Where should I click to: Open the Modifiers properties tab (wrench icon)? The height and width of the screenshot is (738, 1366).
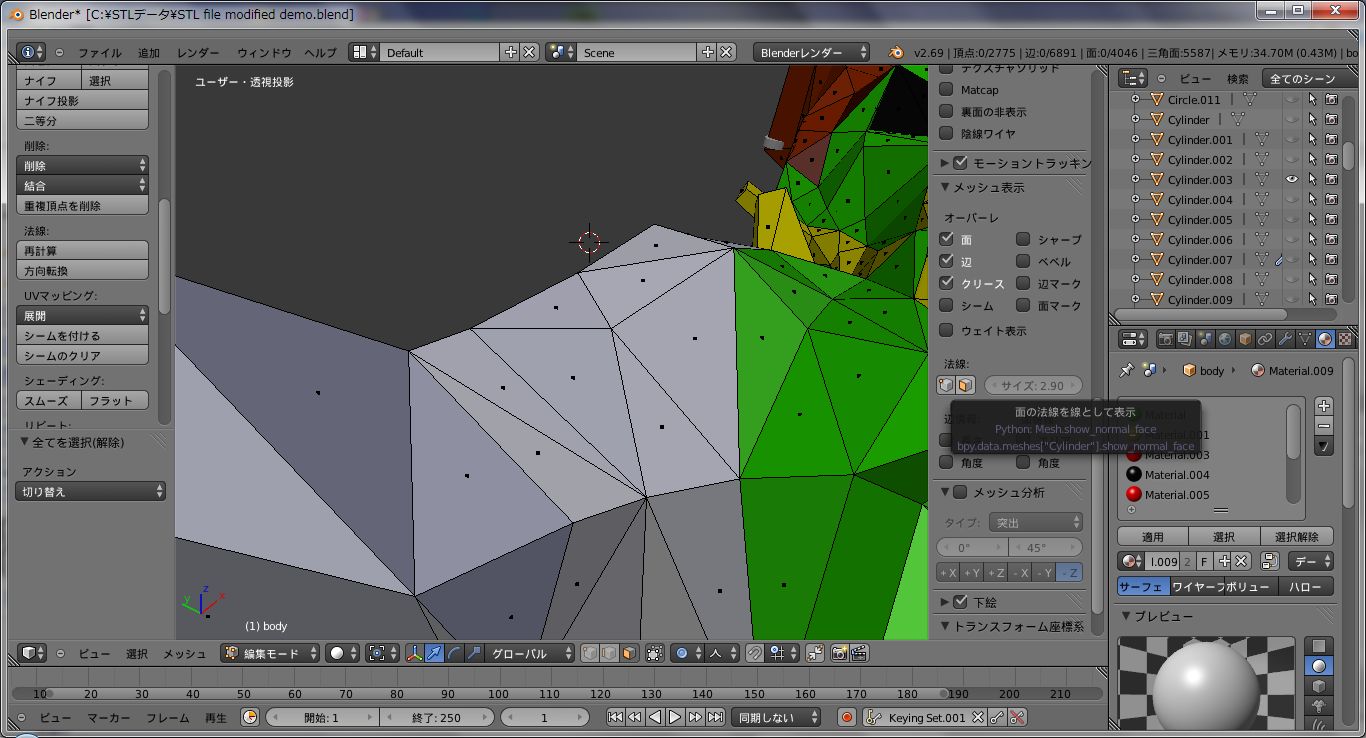point(1285,338)
